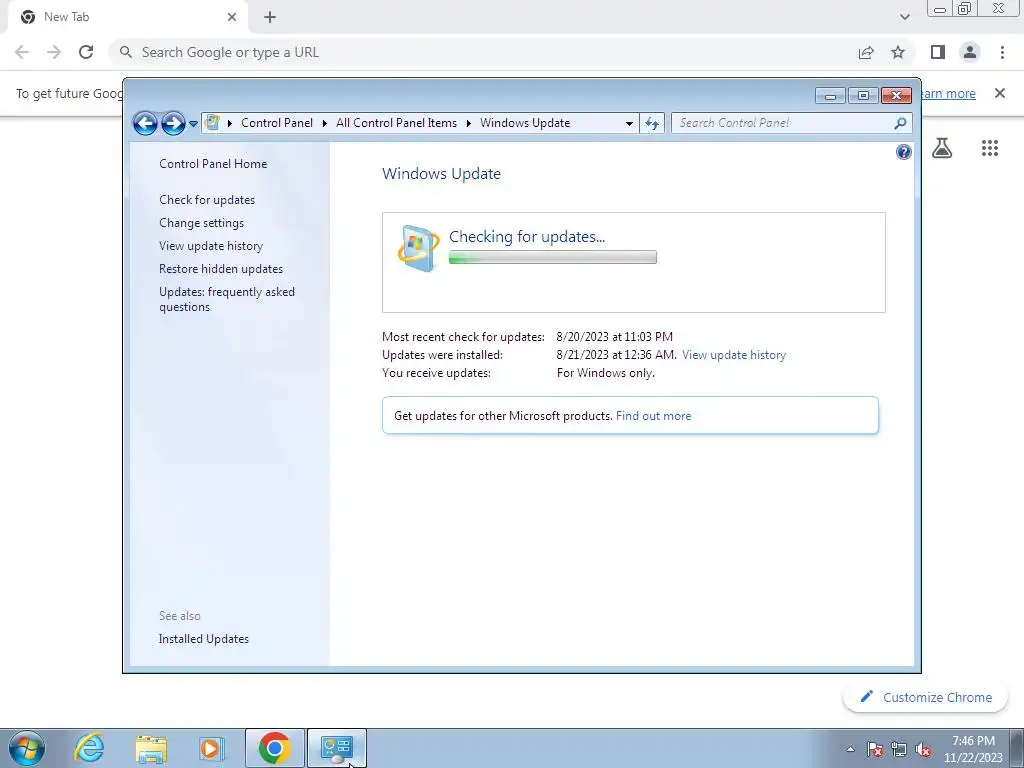Switch to Chrome from taskbar
Image resolution: width=1024 pixels, height=768 pixels.
tap(274, 748)
